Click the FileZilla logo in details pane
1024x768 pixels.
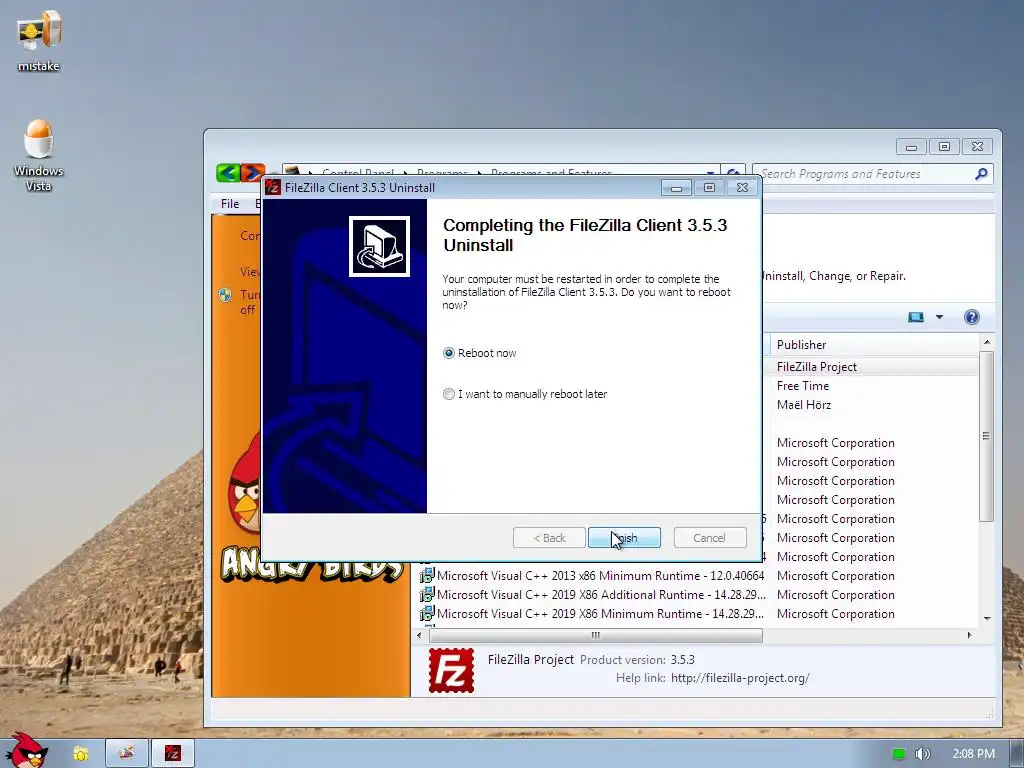tap(451, 670)
